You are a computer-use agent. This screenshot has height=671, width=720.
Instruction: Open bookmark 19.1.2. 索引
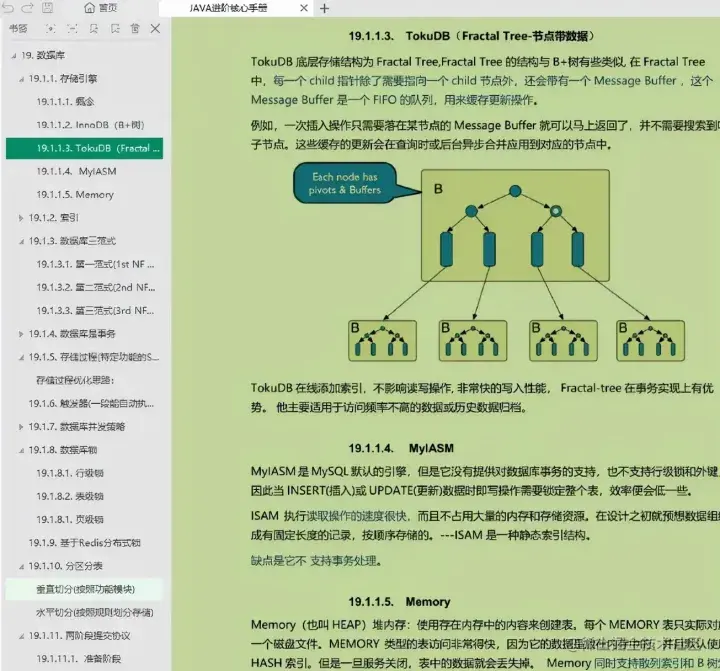53,218
